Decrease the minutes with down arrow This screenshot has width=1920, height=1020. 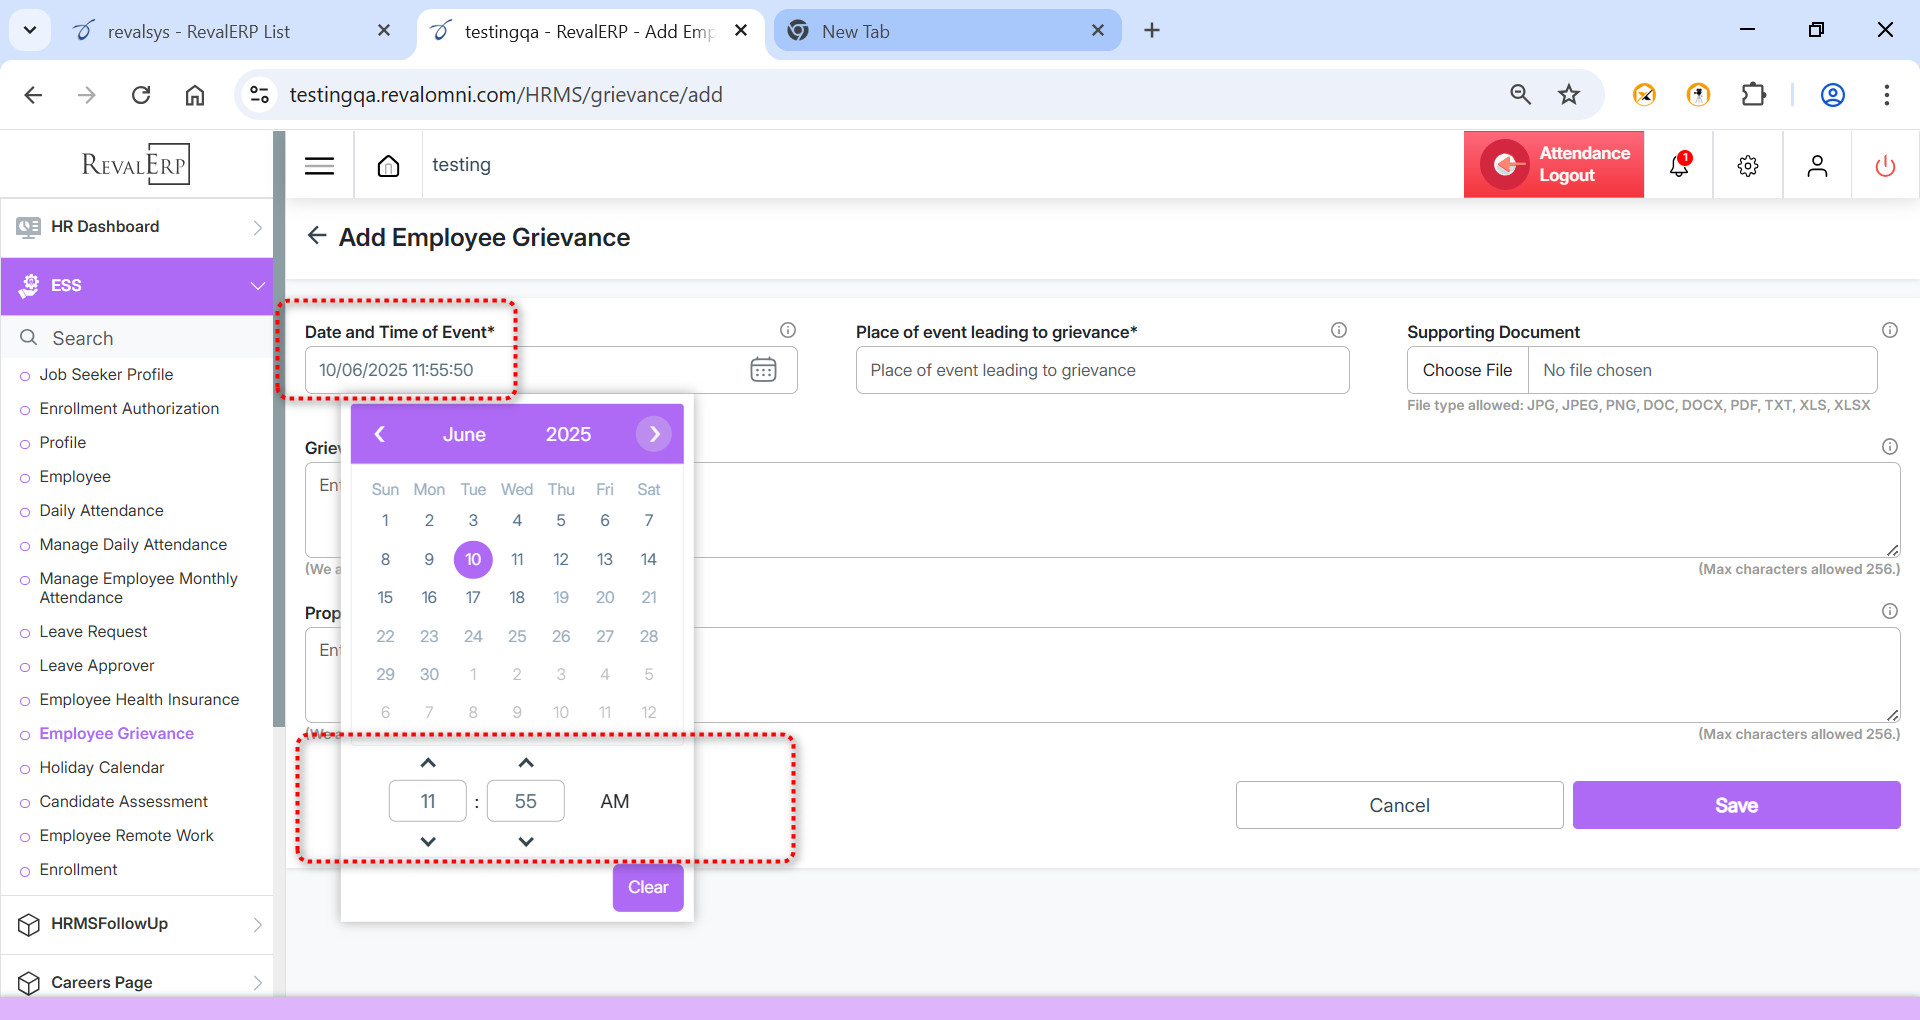coord(526,841)
